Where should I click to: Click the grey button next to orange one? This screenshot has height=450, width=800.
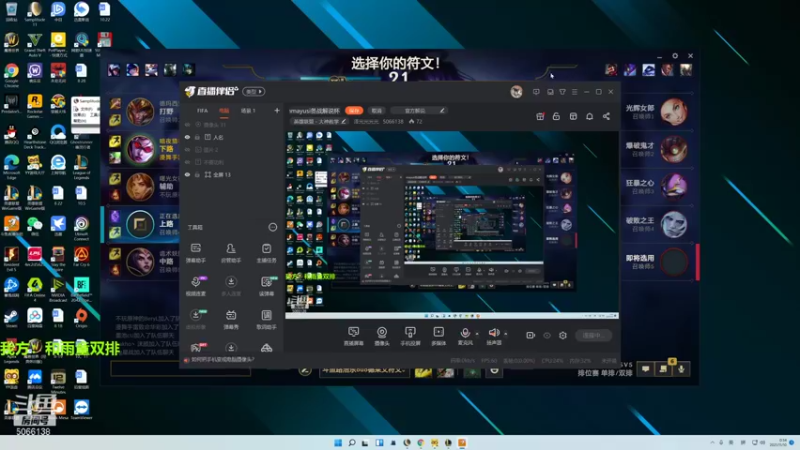pos(377,111)
